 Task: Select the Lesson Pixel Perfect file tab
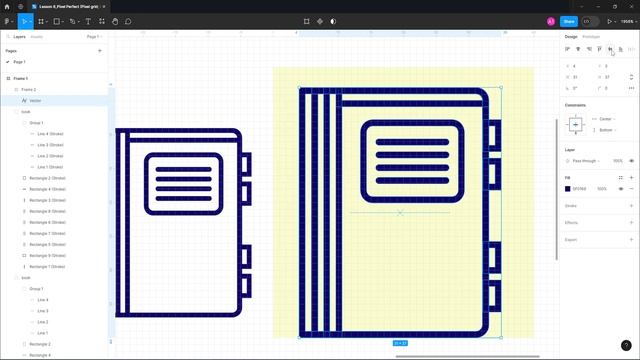pyautogui.click(x=69, y=7)
